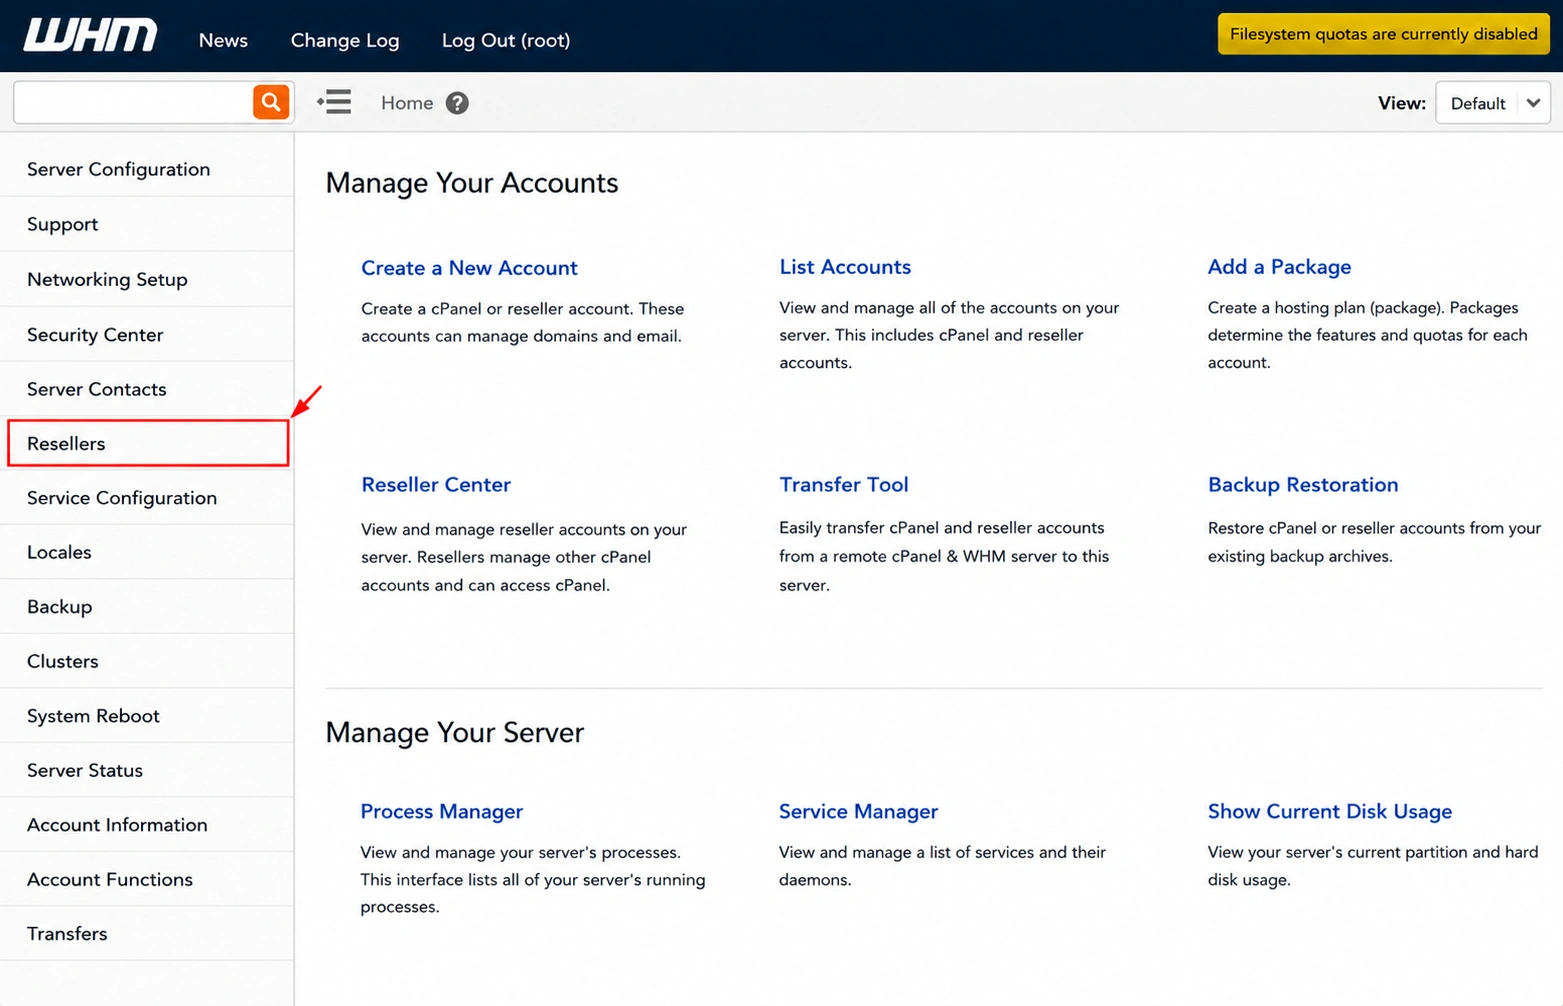Open the News menu item
Screen dimensions: 1563x1006
pos(223,40)
